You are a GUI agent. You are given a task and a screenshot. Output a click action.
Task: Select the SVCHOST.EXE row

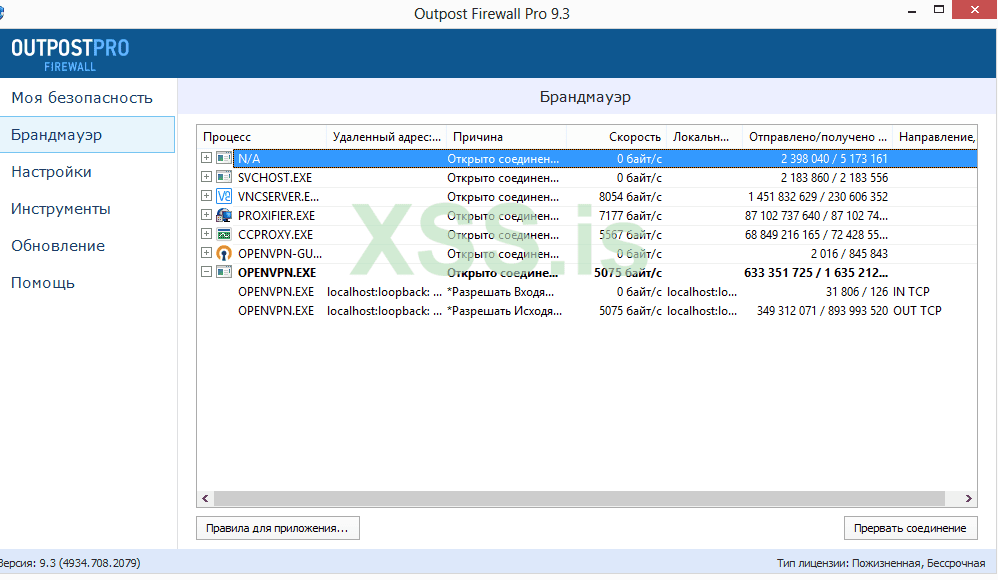click(x=587, y=178)
